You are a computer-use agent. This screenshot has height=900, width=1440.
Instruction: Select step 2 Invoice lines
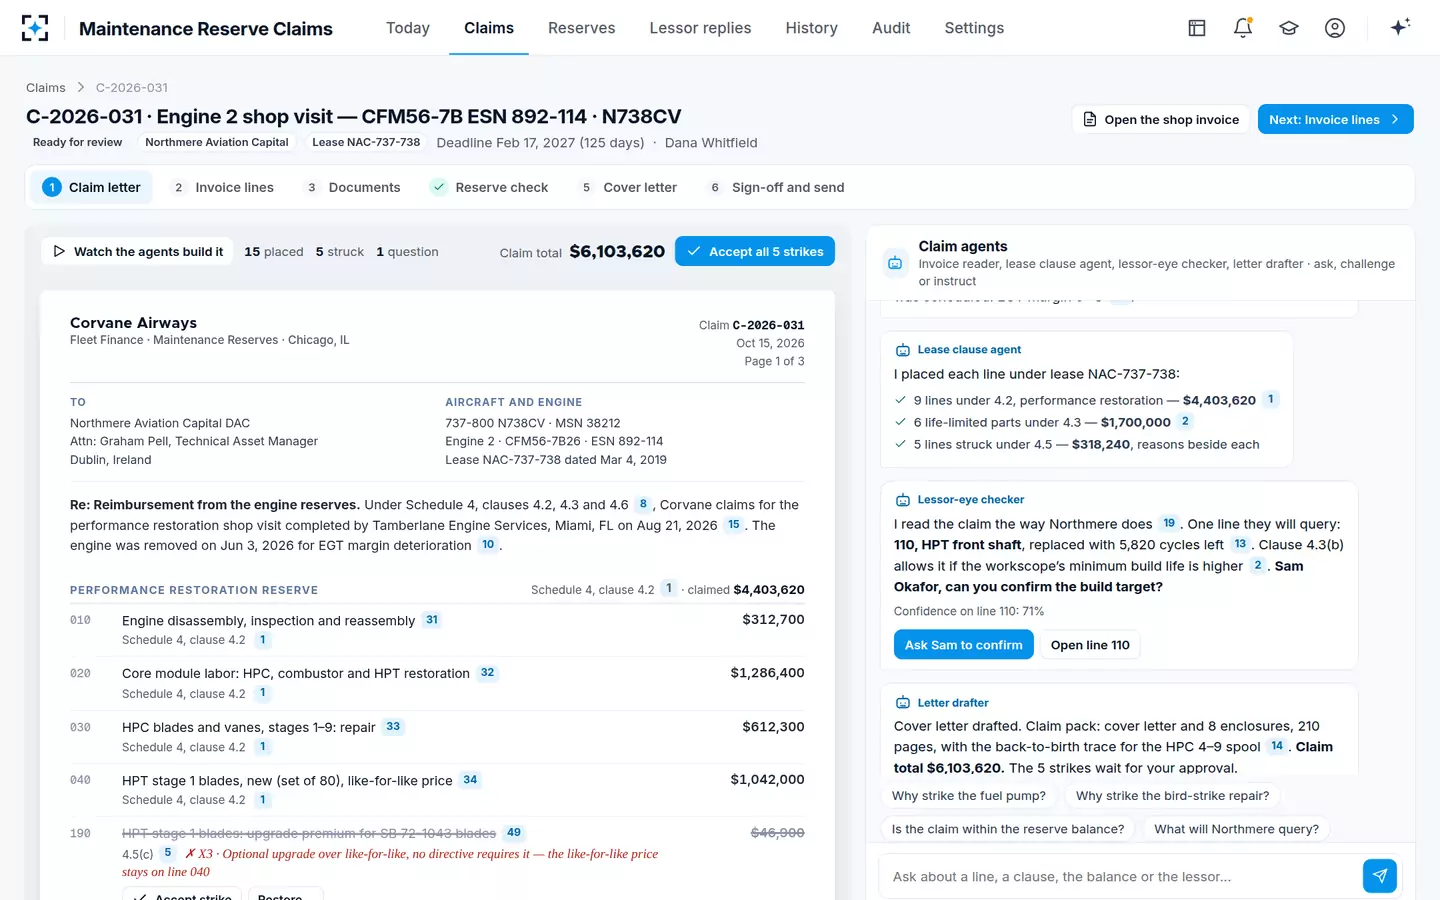tap(223, 187)
